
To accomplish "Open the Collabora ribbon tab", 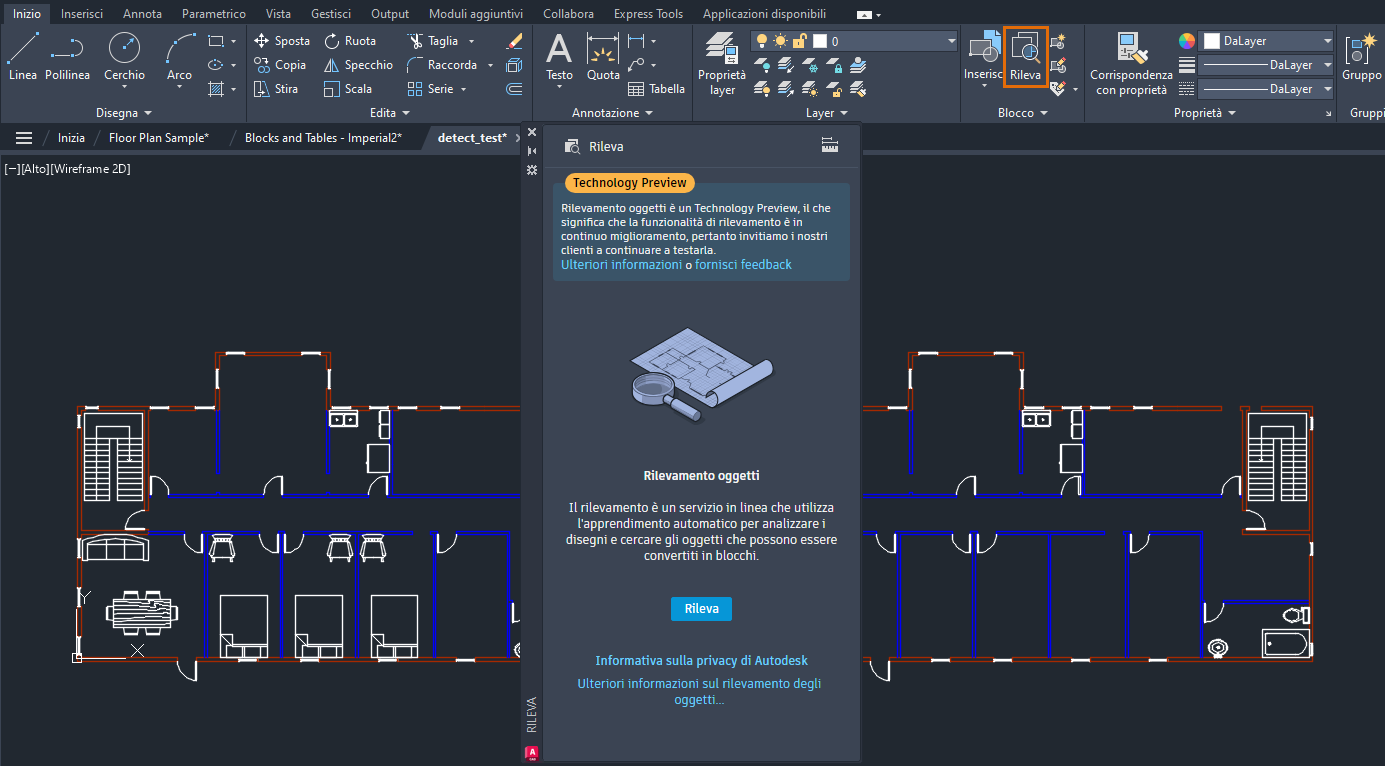I will click(x=568, y=14).
